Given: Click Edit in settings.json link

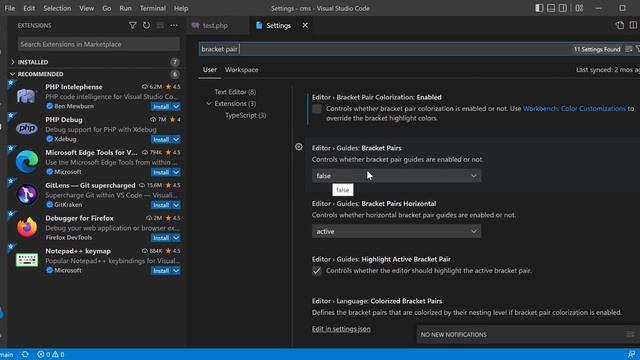Looking at the screenshot, I should point(341,329).
